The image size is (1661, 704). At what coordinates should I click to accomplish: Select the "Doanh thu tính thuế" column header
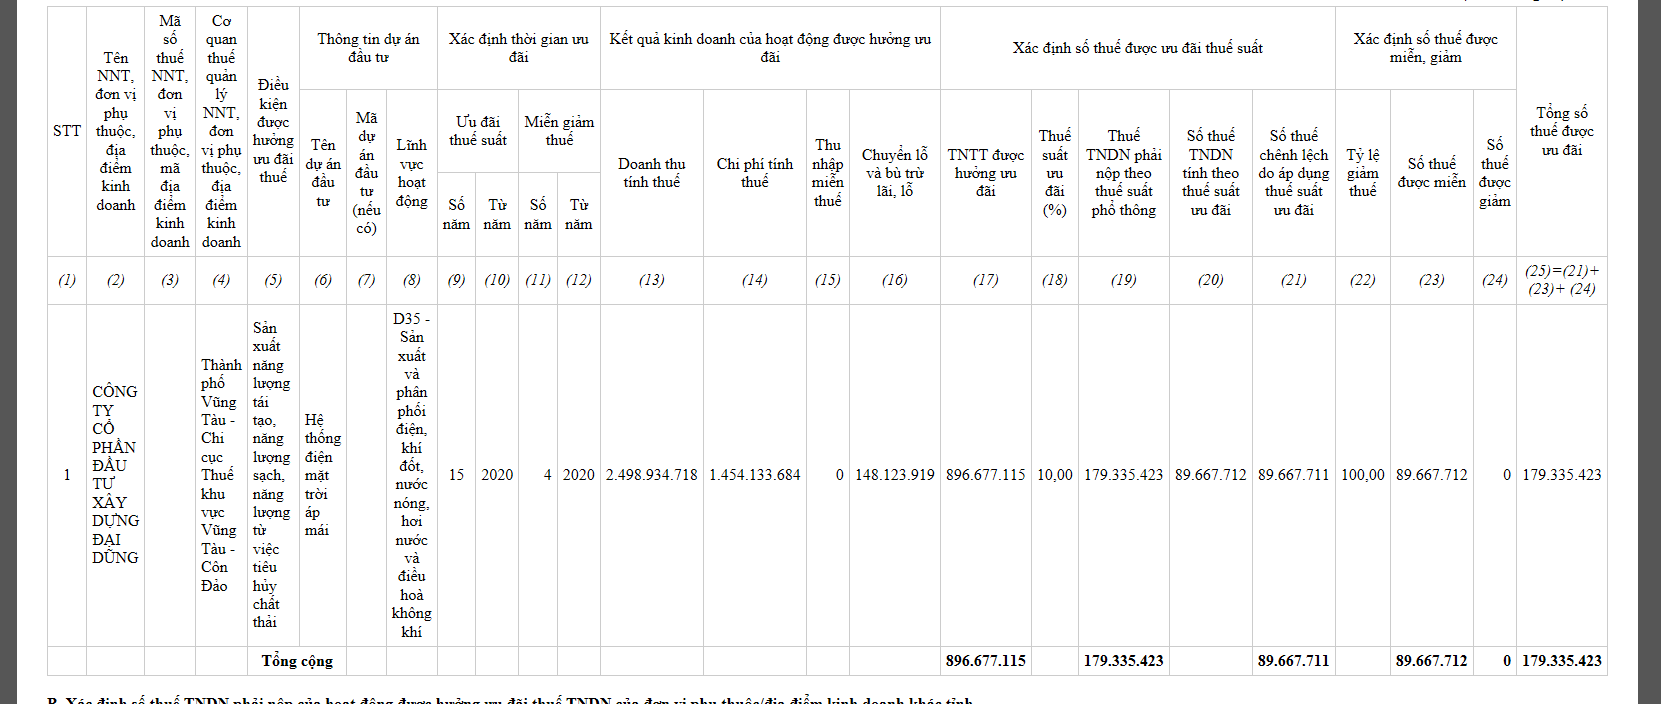(x=651, y=172)
